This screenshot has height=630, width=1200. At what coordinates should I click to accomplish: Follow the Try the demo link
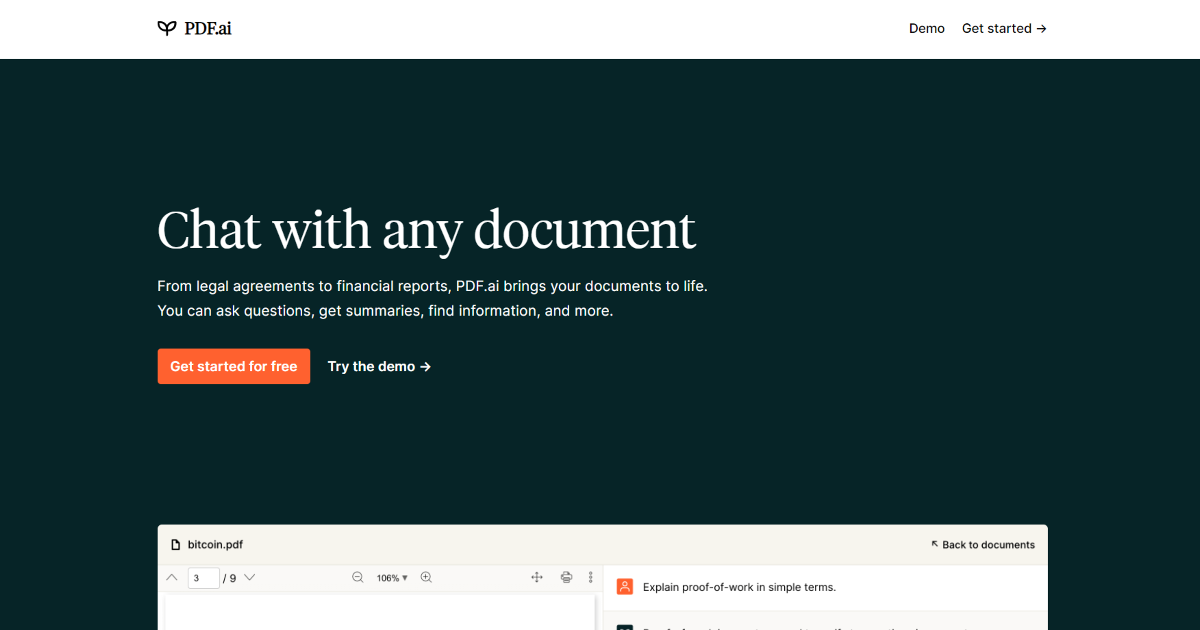(378, 366)
